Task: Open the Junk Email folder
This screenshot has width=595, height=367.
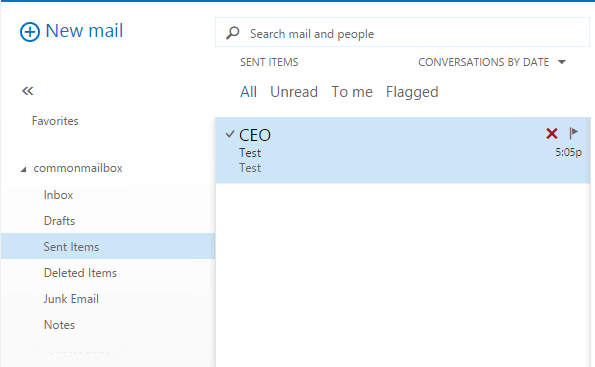Action: click(71, 299)
